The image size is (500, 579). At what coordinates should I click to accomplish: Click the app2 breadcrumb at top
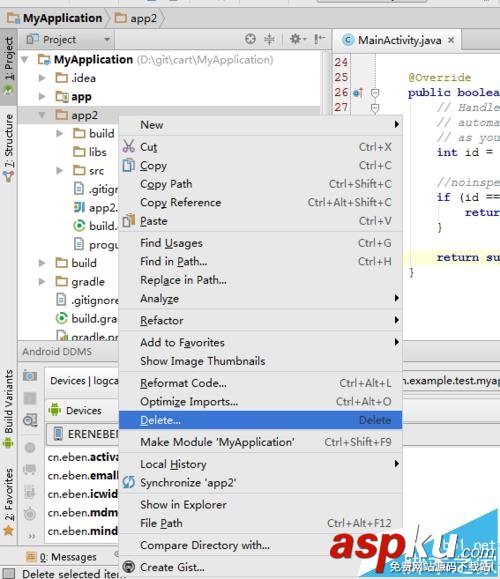click(x=136, y=18)
